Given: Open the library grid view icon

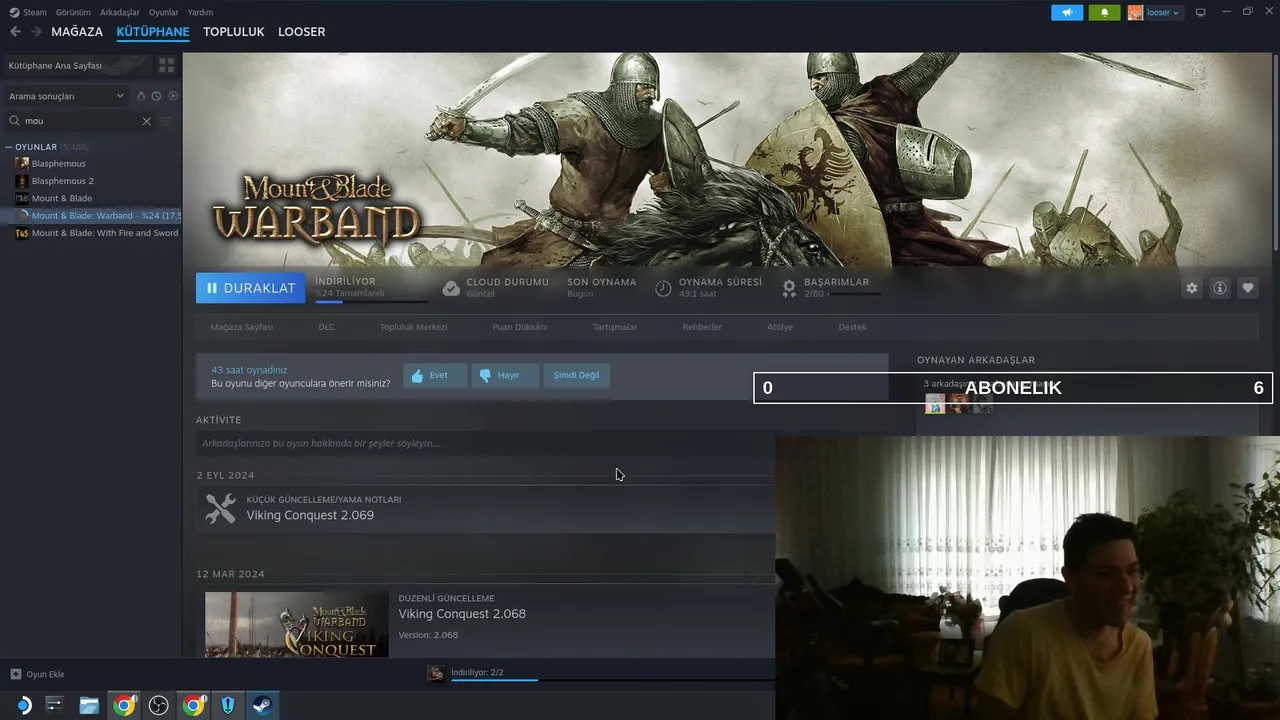Looking at the screenshot, I should 166,65.
